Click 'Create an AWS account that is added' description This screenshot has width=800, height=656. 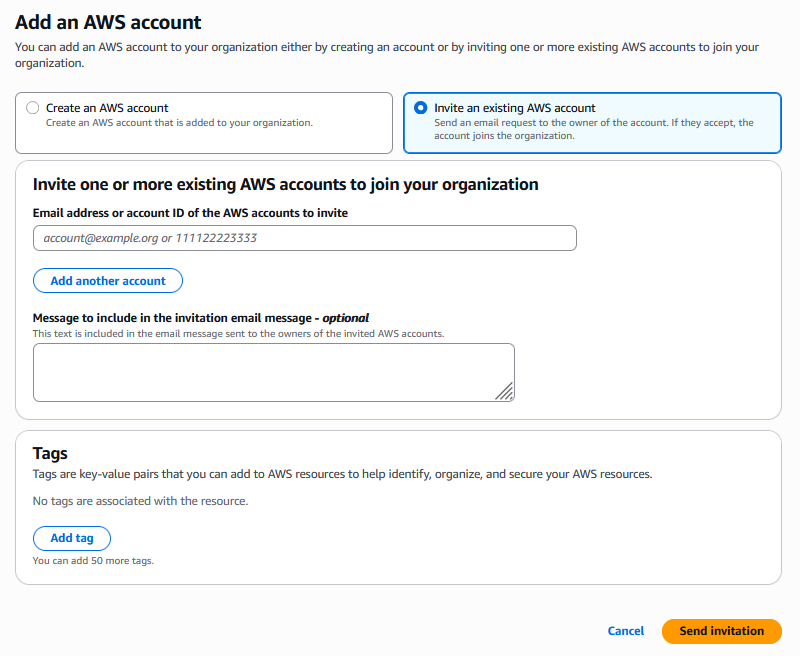(179, 122)
